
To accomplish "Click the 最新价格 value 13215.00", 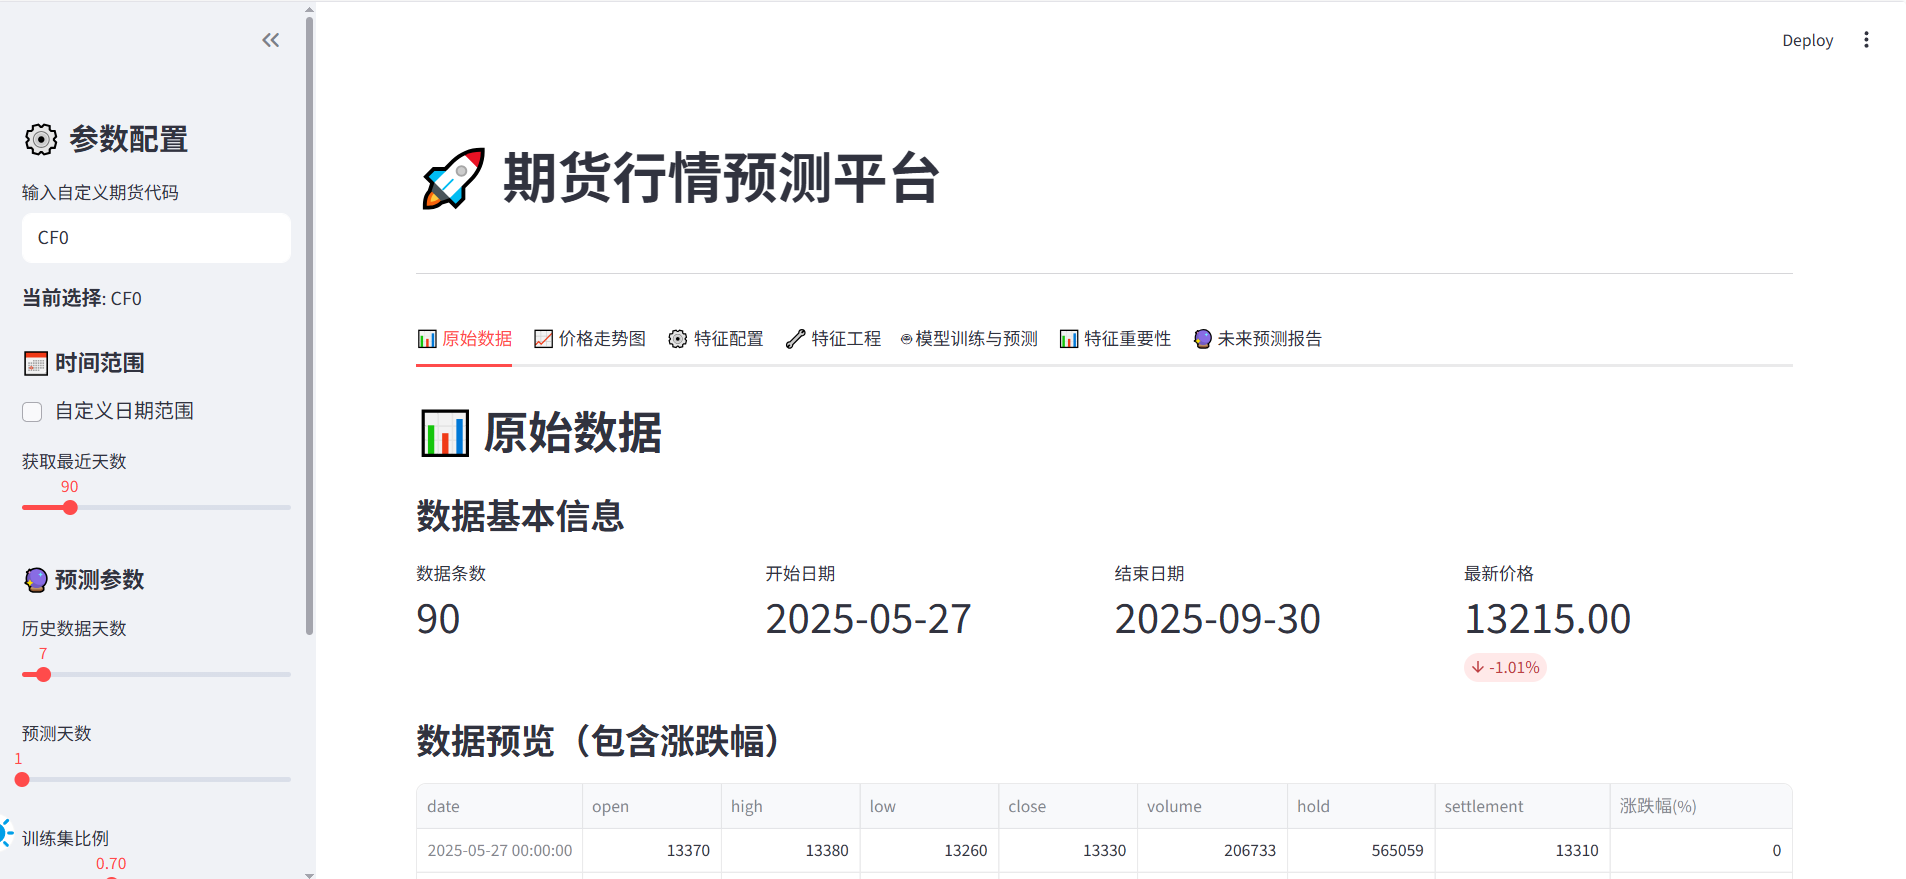I will [1547, 619].
